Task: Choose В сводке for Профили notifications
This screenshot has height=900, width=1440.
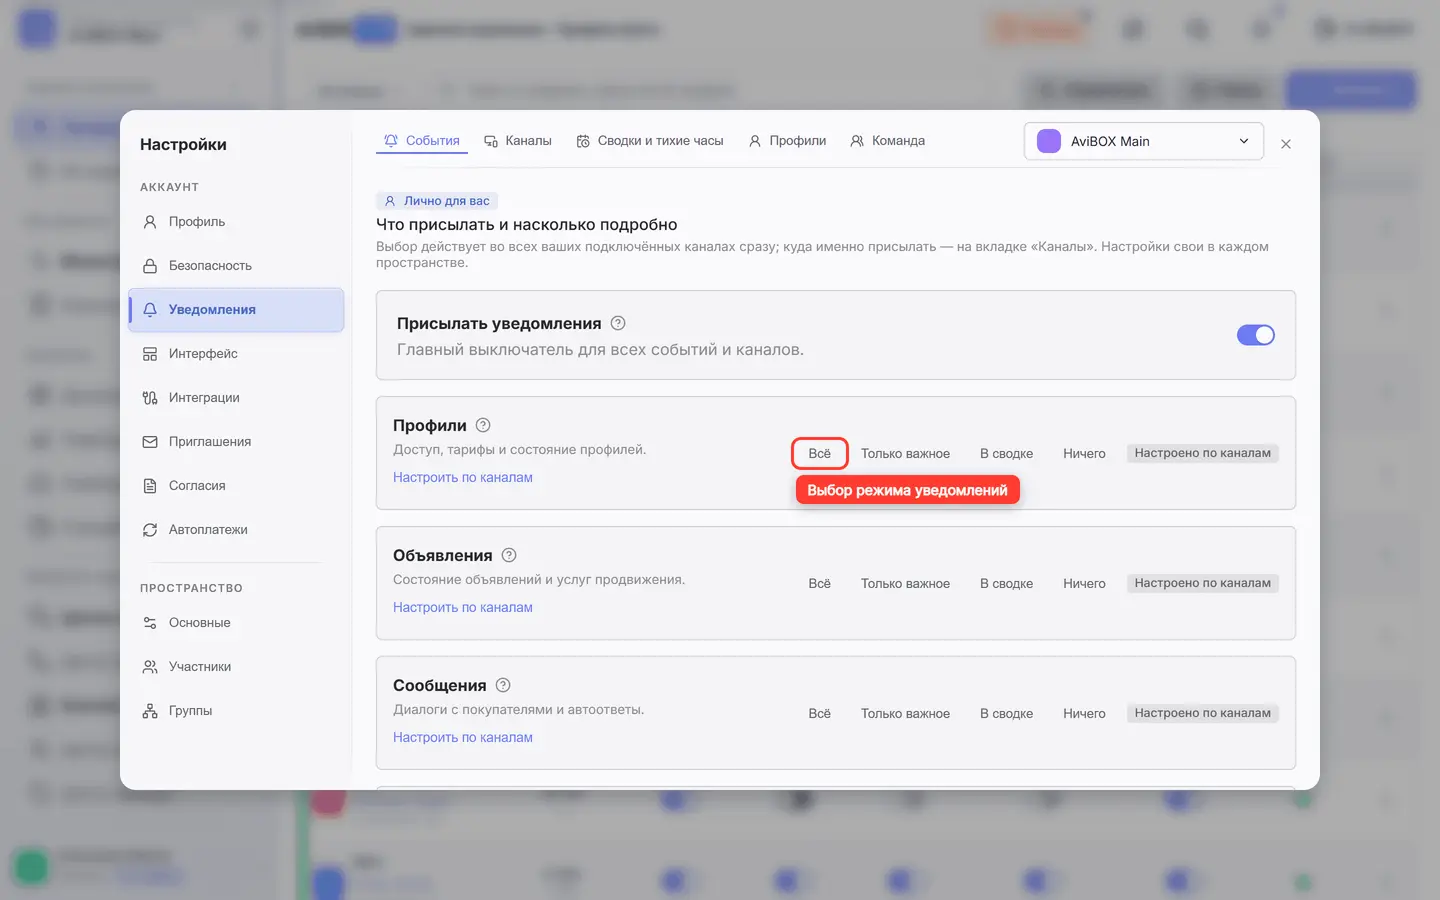Action: tap(1007, 453)
